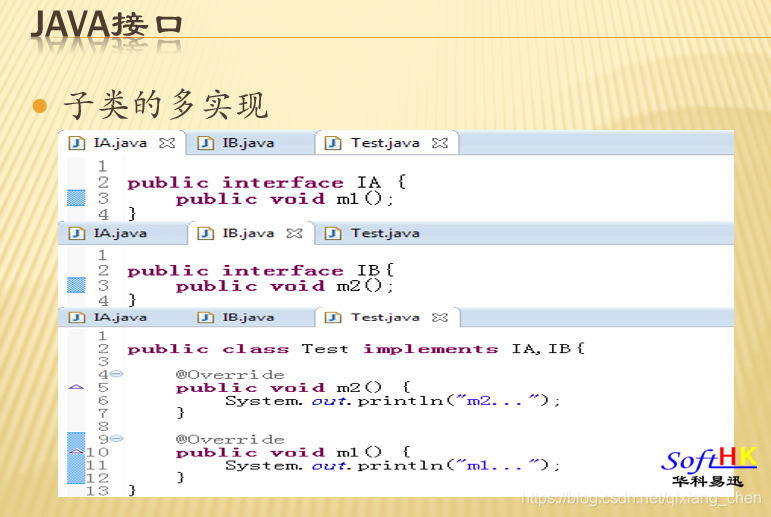Close Test.java tab above the Test class code

pos(440,317)
